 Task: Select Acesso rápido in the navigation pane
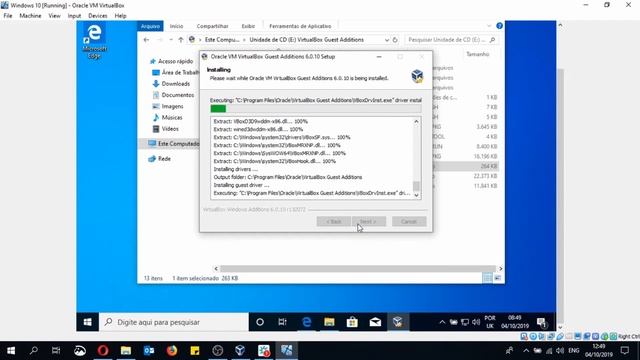coord(175,61)
